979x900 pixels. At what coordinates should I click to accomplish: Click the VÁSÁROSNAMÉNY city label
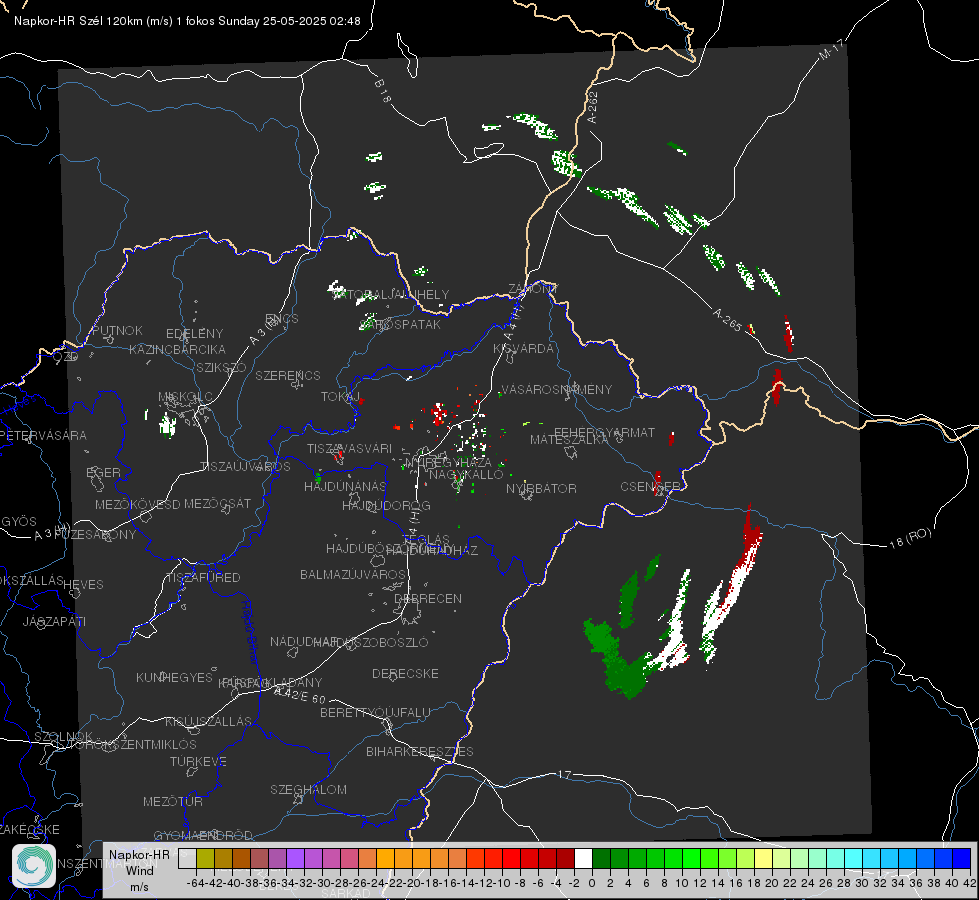557,390
